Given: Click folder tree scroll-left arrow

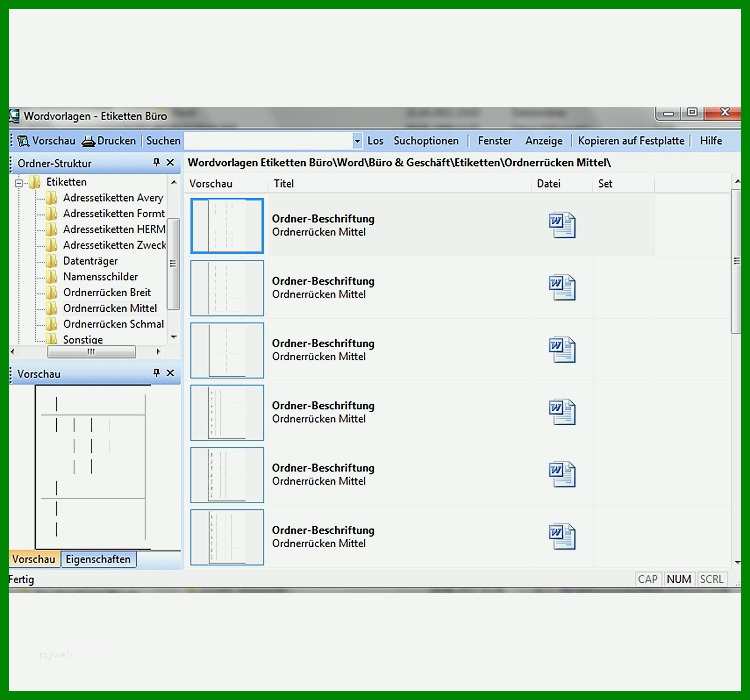Looking at the screenshot, I should pos(13,352).
